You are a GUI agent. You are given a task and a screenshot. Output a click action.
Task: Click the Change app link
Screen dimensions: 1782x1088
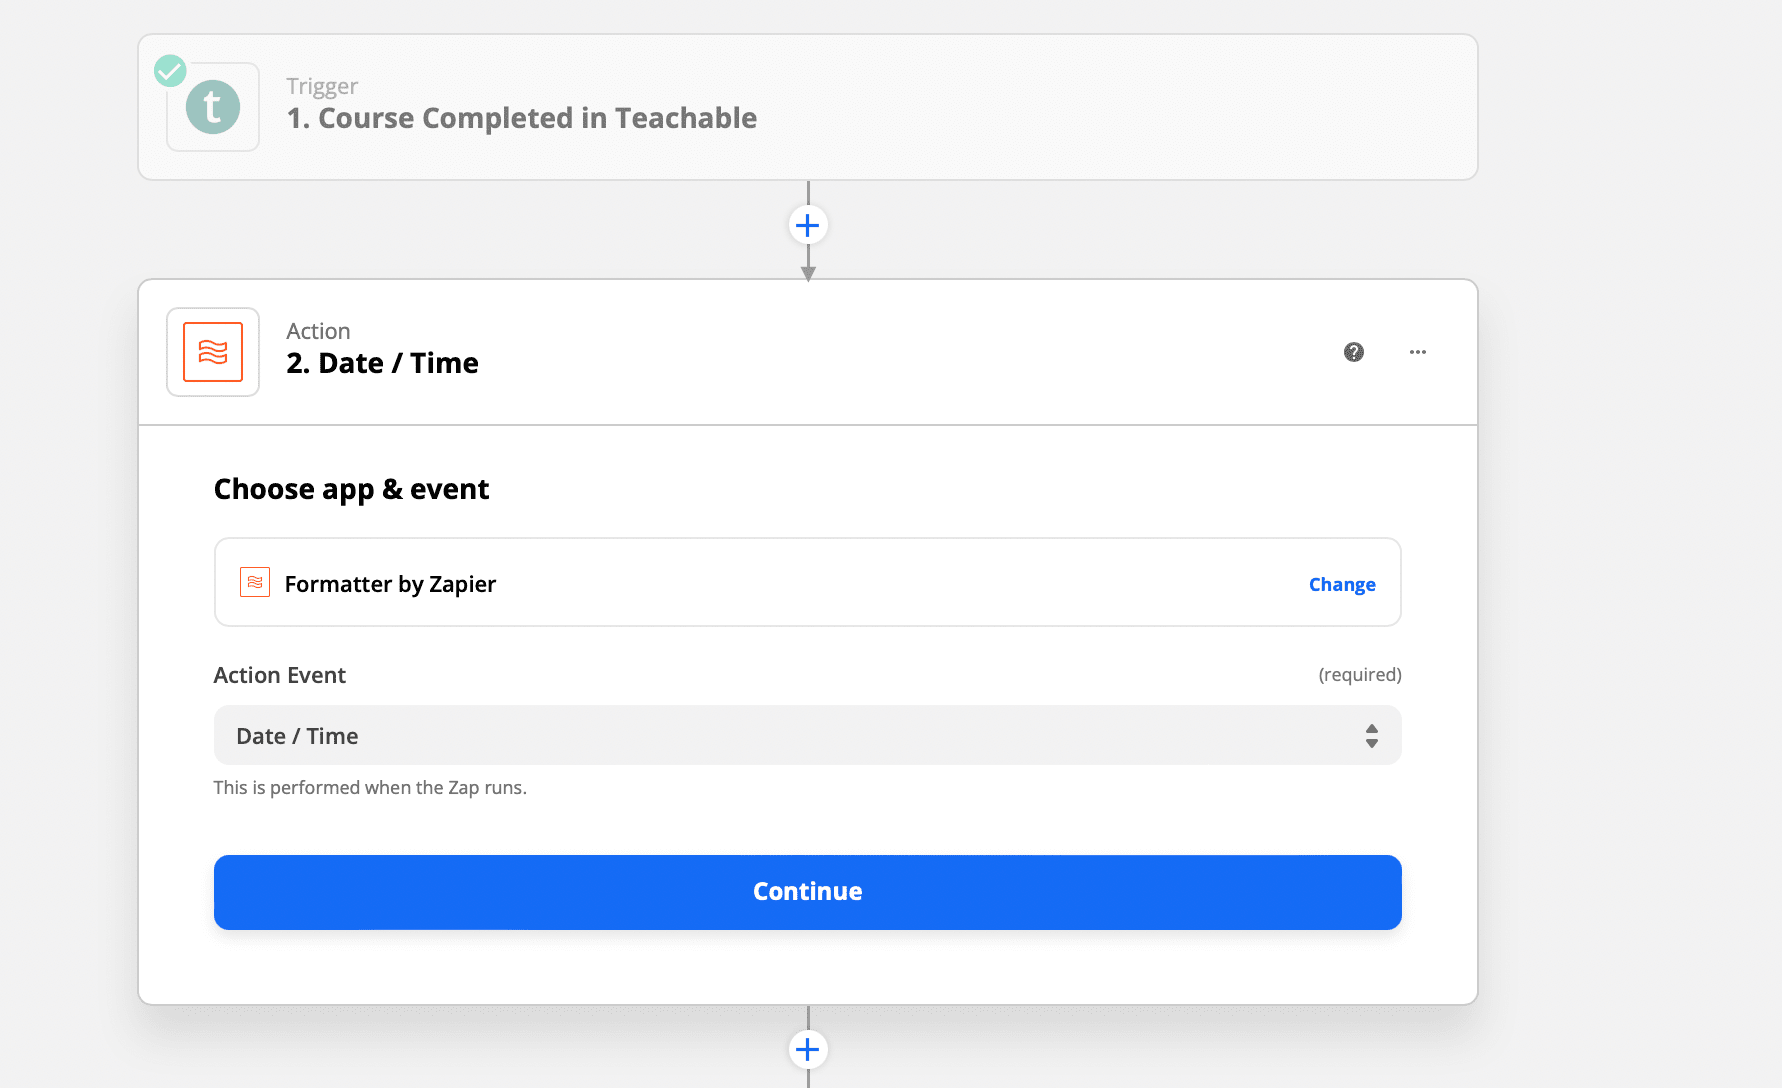[1342, 584]
